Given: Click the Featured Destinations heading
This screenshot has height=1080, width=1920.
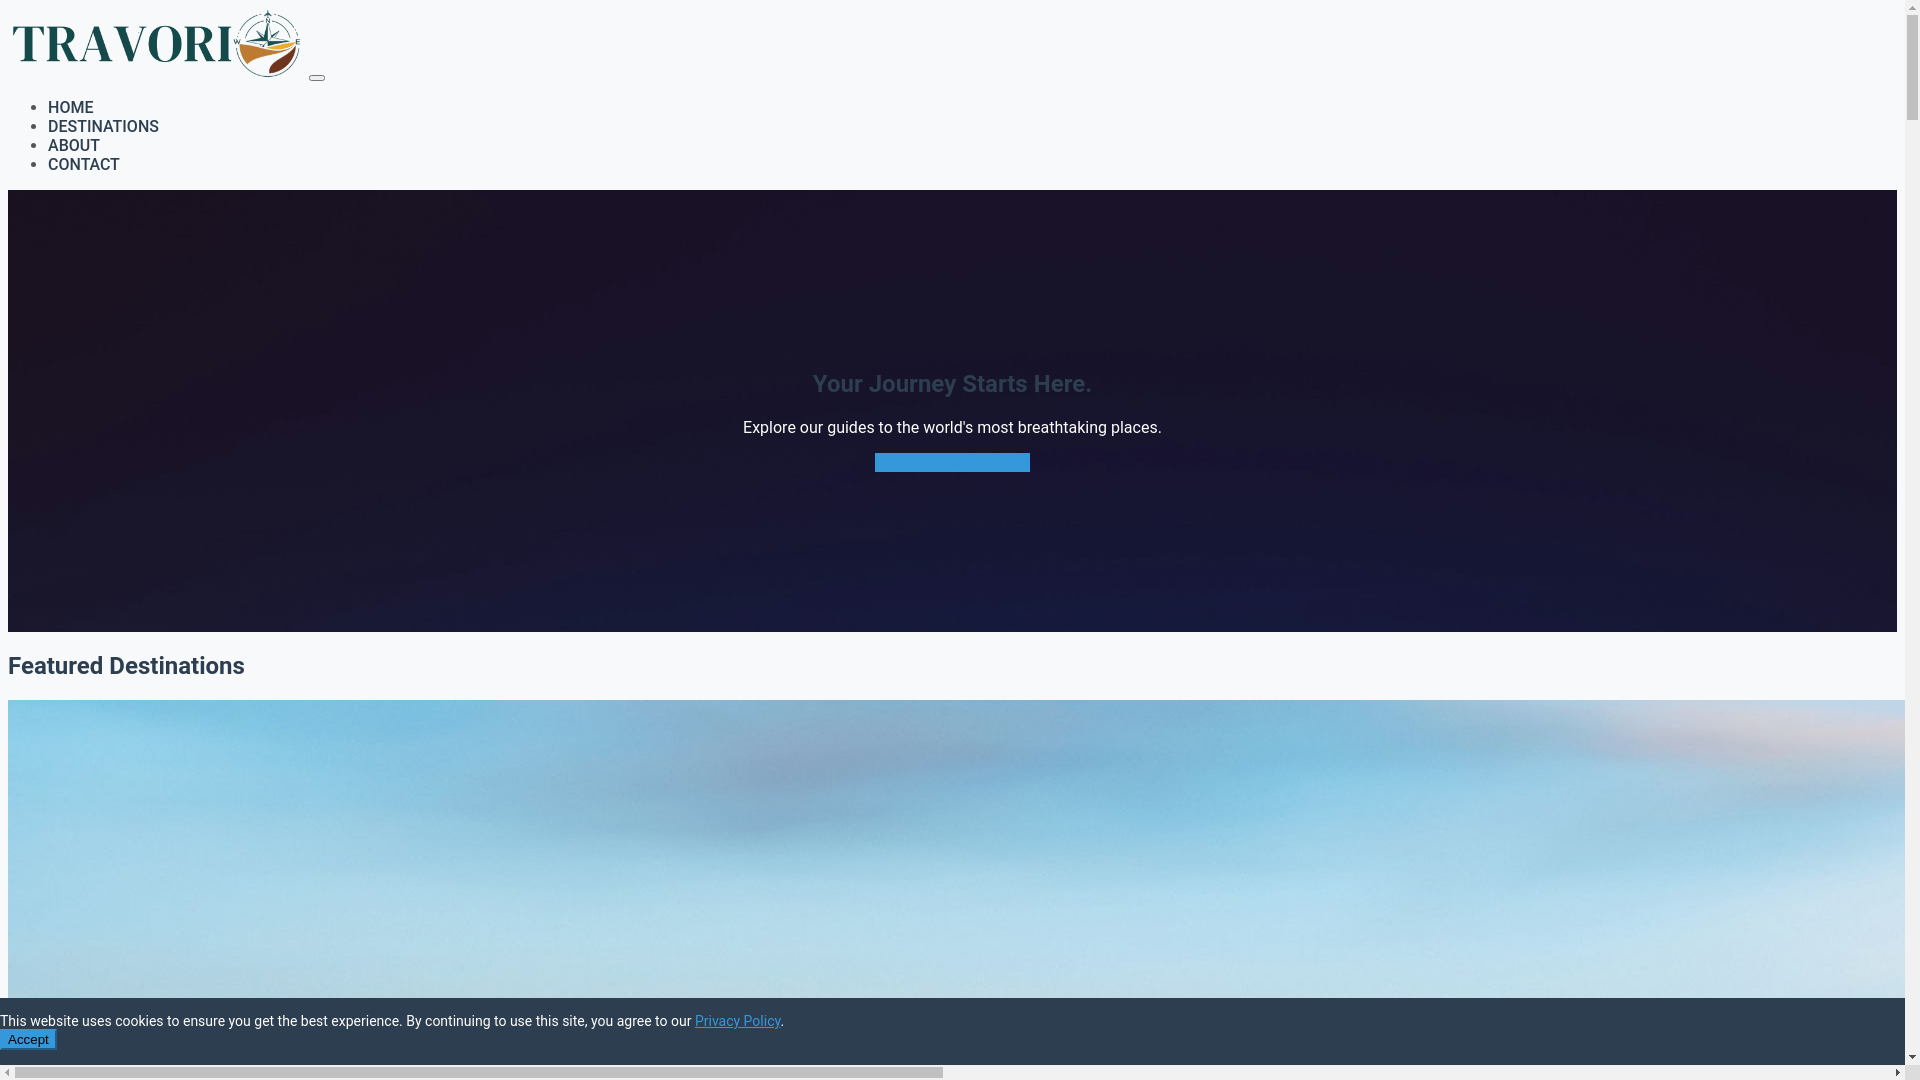Looking at the screenshot, I should tap(126, 666).
